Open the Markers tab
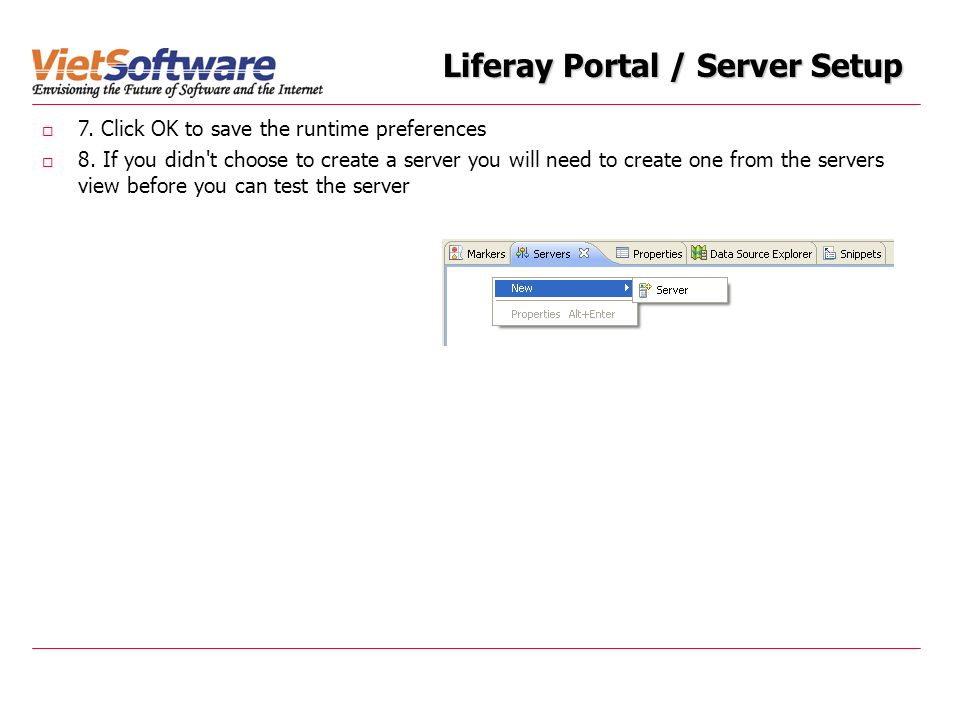This screenshot has height=720, width=960. click(x=478, y=253)
